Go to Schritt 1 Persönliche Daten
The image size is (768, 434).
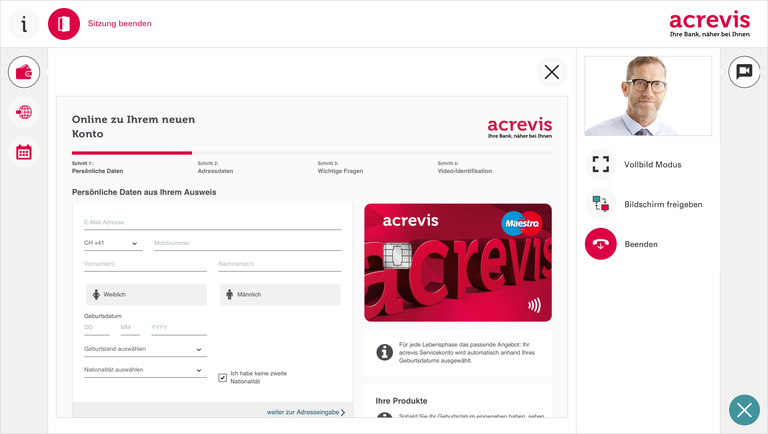click(x=97, y=168)
